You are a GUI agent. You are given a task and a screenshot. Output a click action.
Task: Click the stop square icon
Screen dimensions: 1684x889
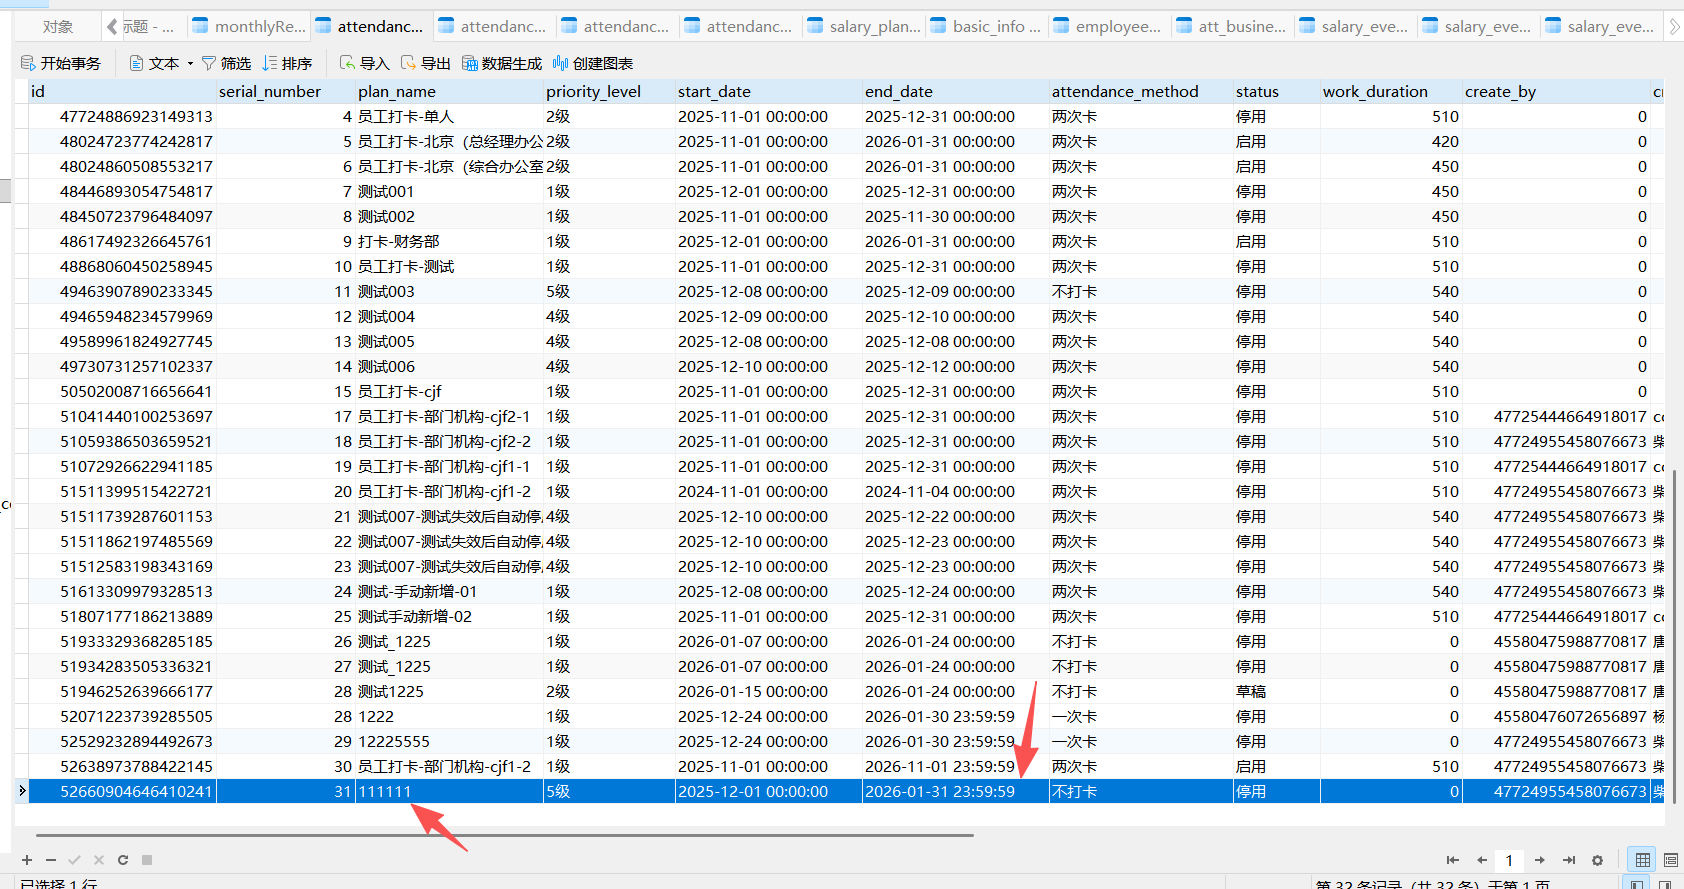[147, 860]
